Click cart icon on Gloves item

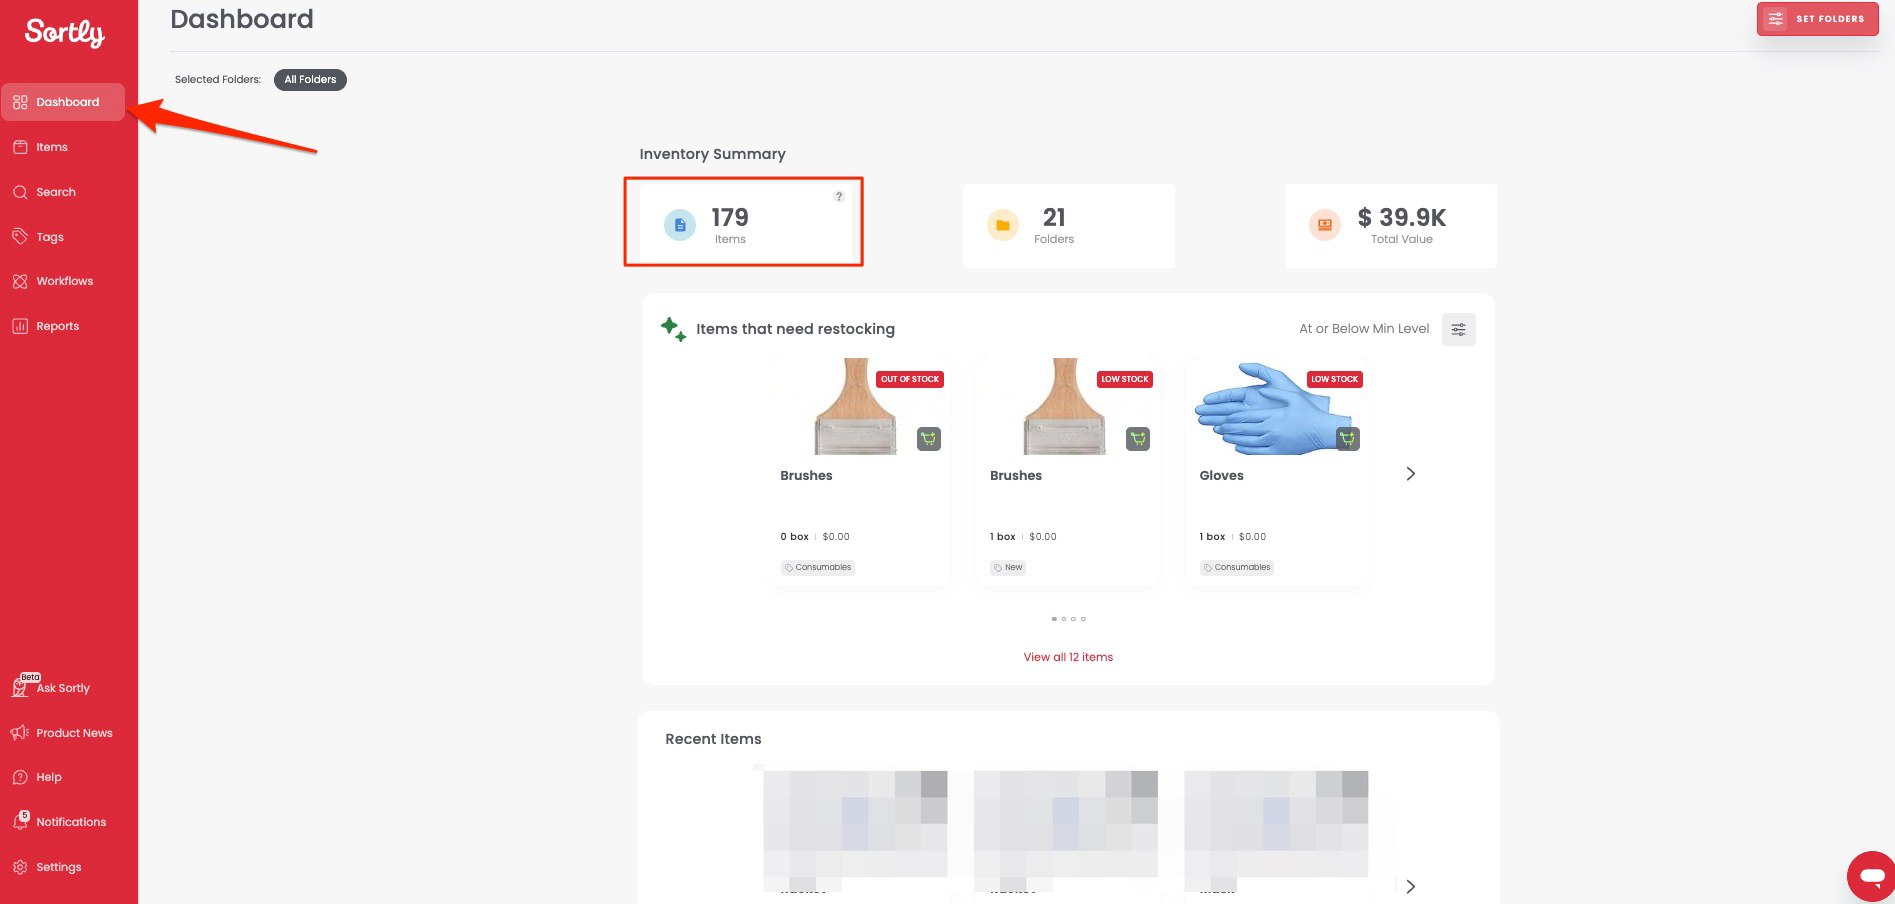point(1348,439)
